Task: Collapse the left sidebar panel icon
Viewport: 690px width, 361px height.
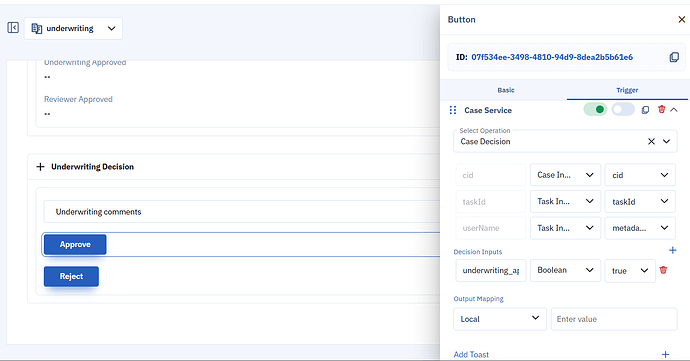Action: click(13, 28)
